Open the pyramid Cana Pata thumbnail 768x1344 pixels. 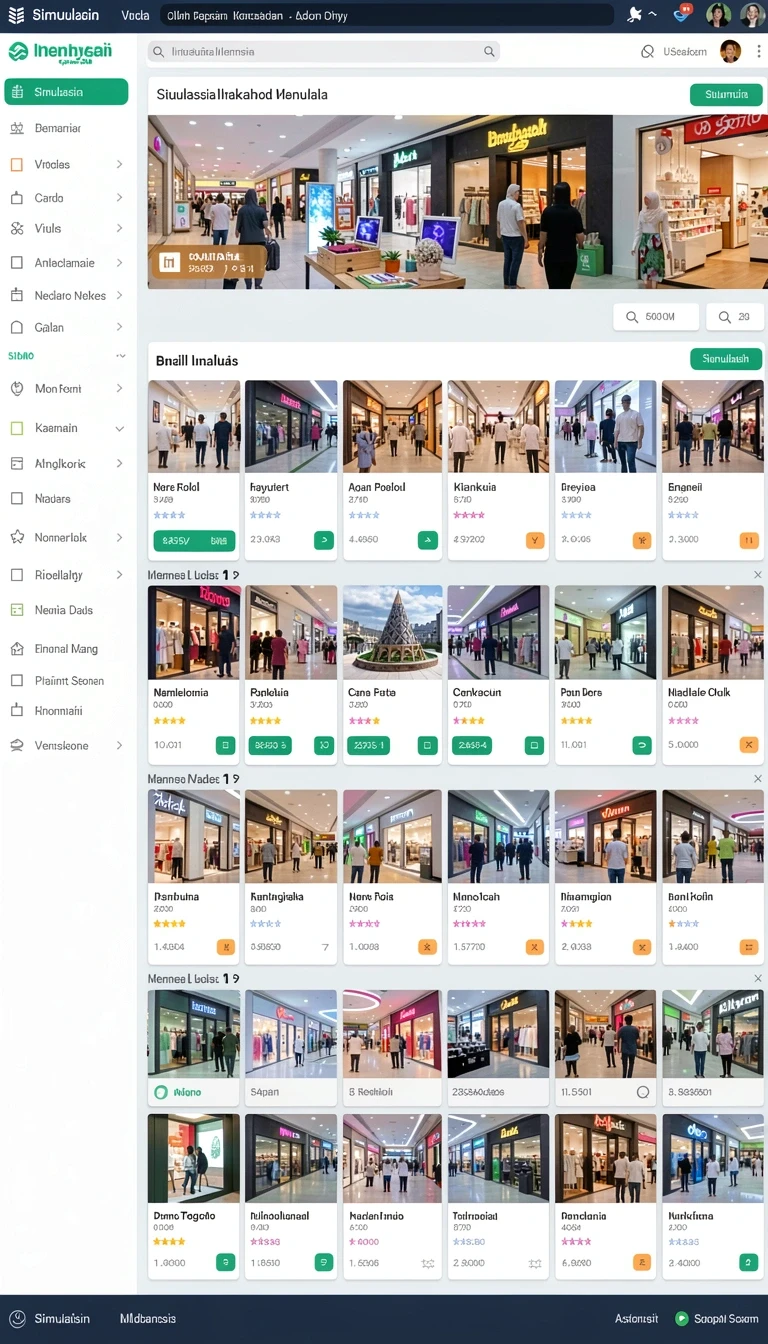[x=392, y=632]
